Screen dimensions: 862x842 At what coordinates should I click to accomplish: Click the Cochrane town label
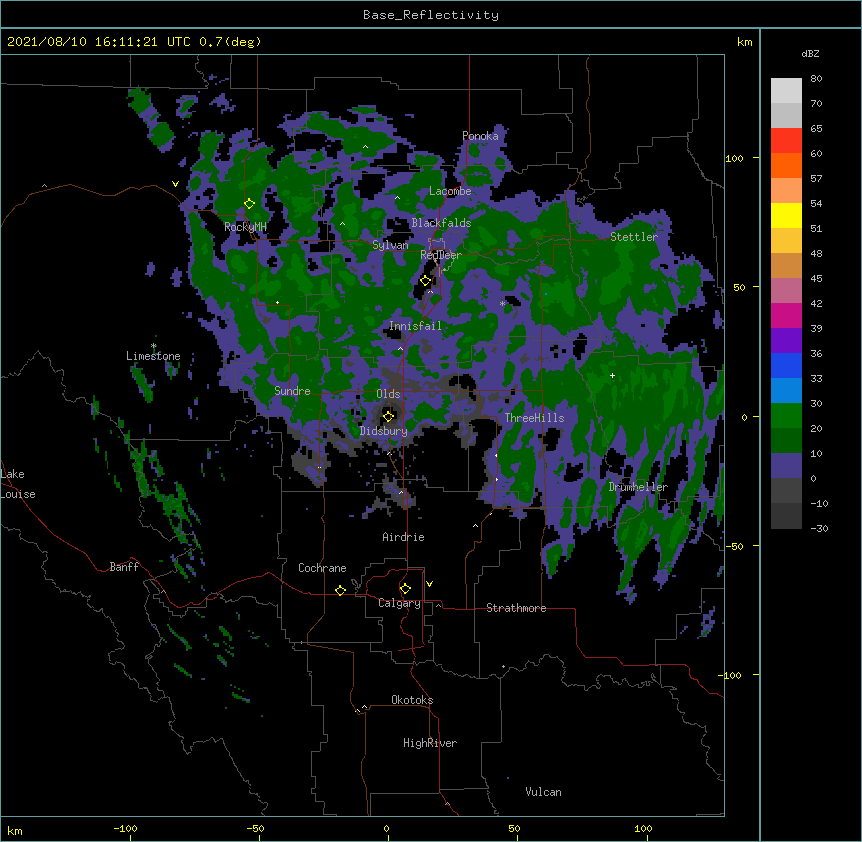click(x=322, y=568)
